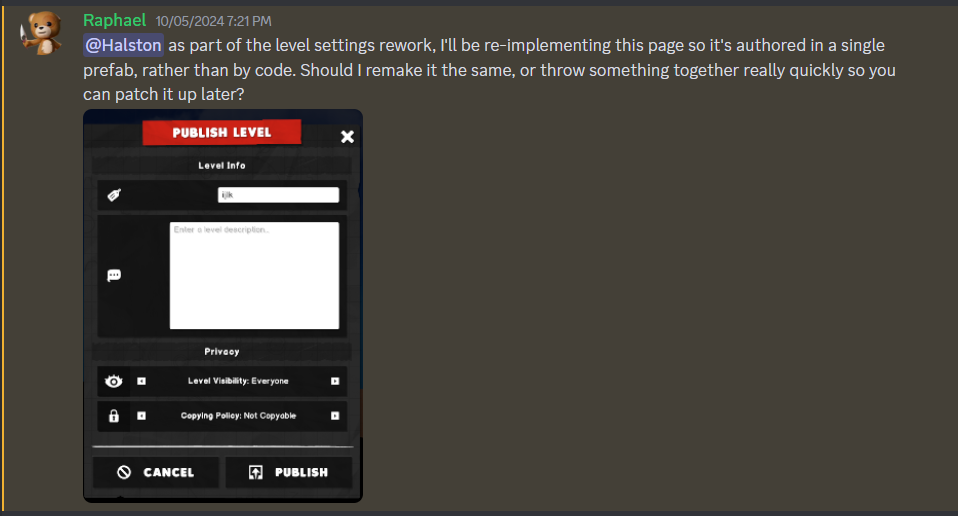Cycle Copying Policy to next option
Screen dimensions: 958x516
pos(335,416)
